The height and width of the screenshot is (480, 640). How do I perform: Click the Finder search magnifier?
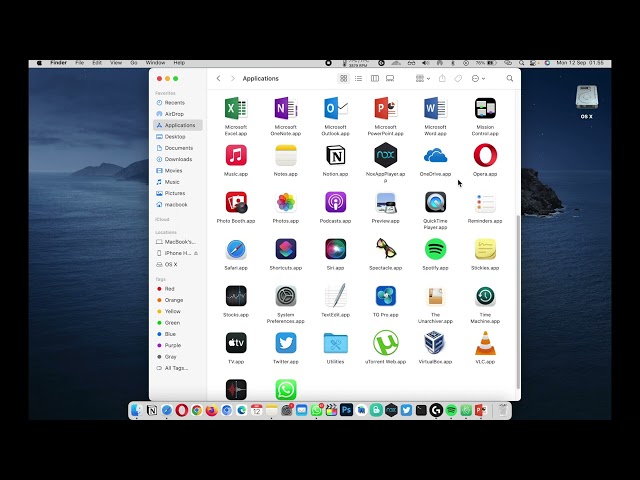tap(509, 78)
